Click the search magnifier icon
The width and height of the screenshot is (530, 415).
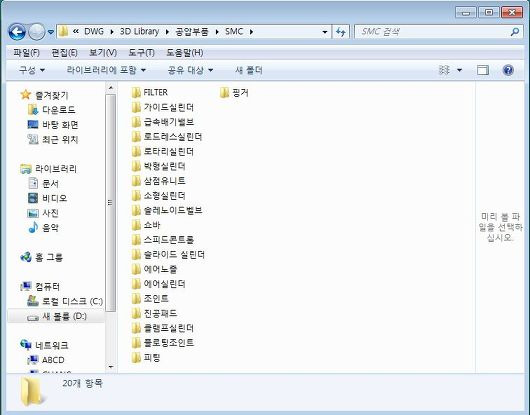click(x=515, y=32)
